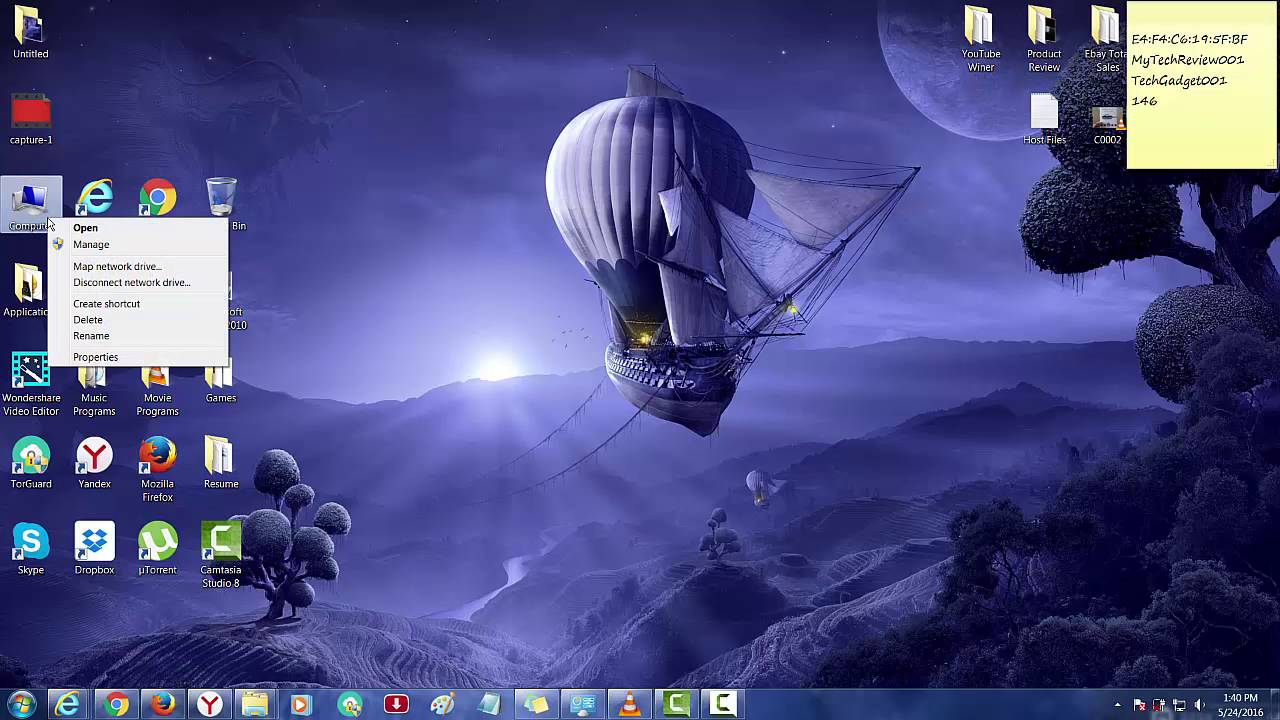Switch to green Camtasia taskbar icon
This screenshot has width=1280, height=720.
tap(677, 705)
